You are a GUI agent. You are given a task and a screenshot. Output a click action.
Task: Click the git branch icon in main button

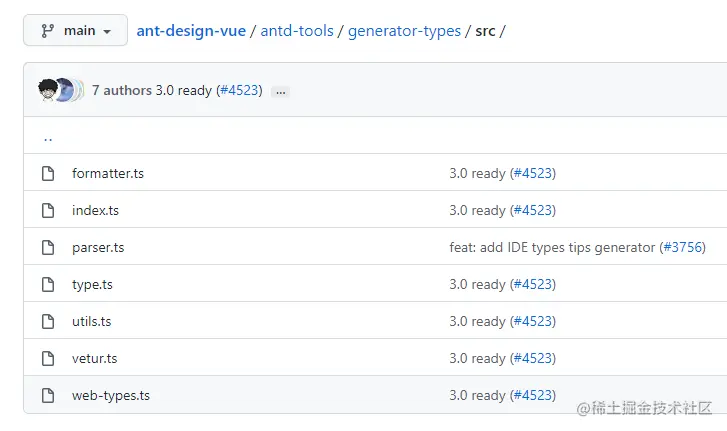point(47,31)
